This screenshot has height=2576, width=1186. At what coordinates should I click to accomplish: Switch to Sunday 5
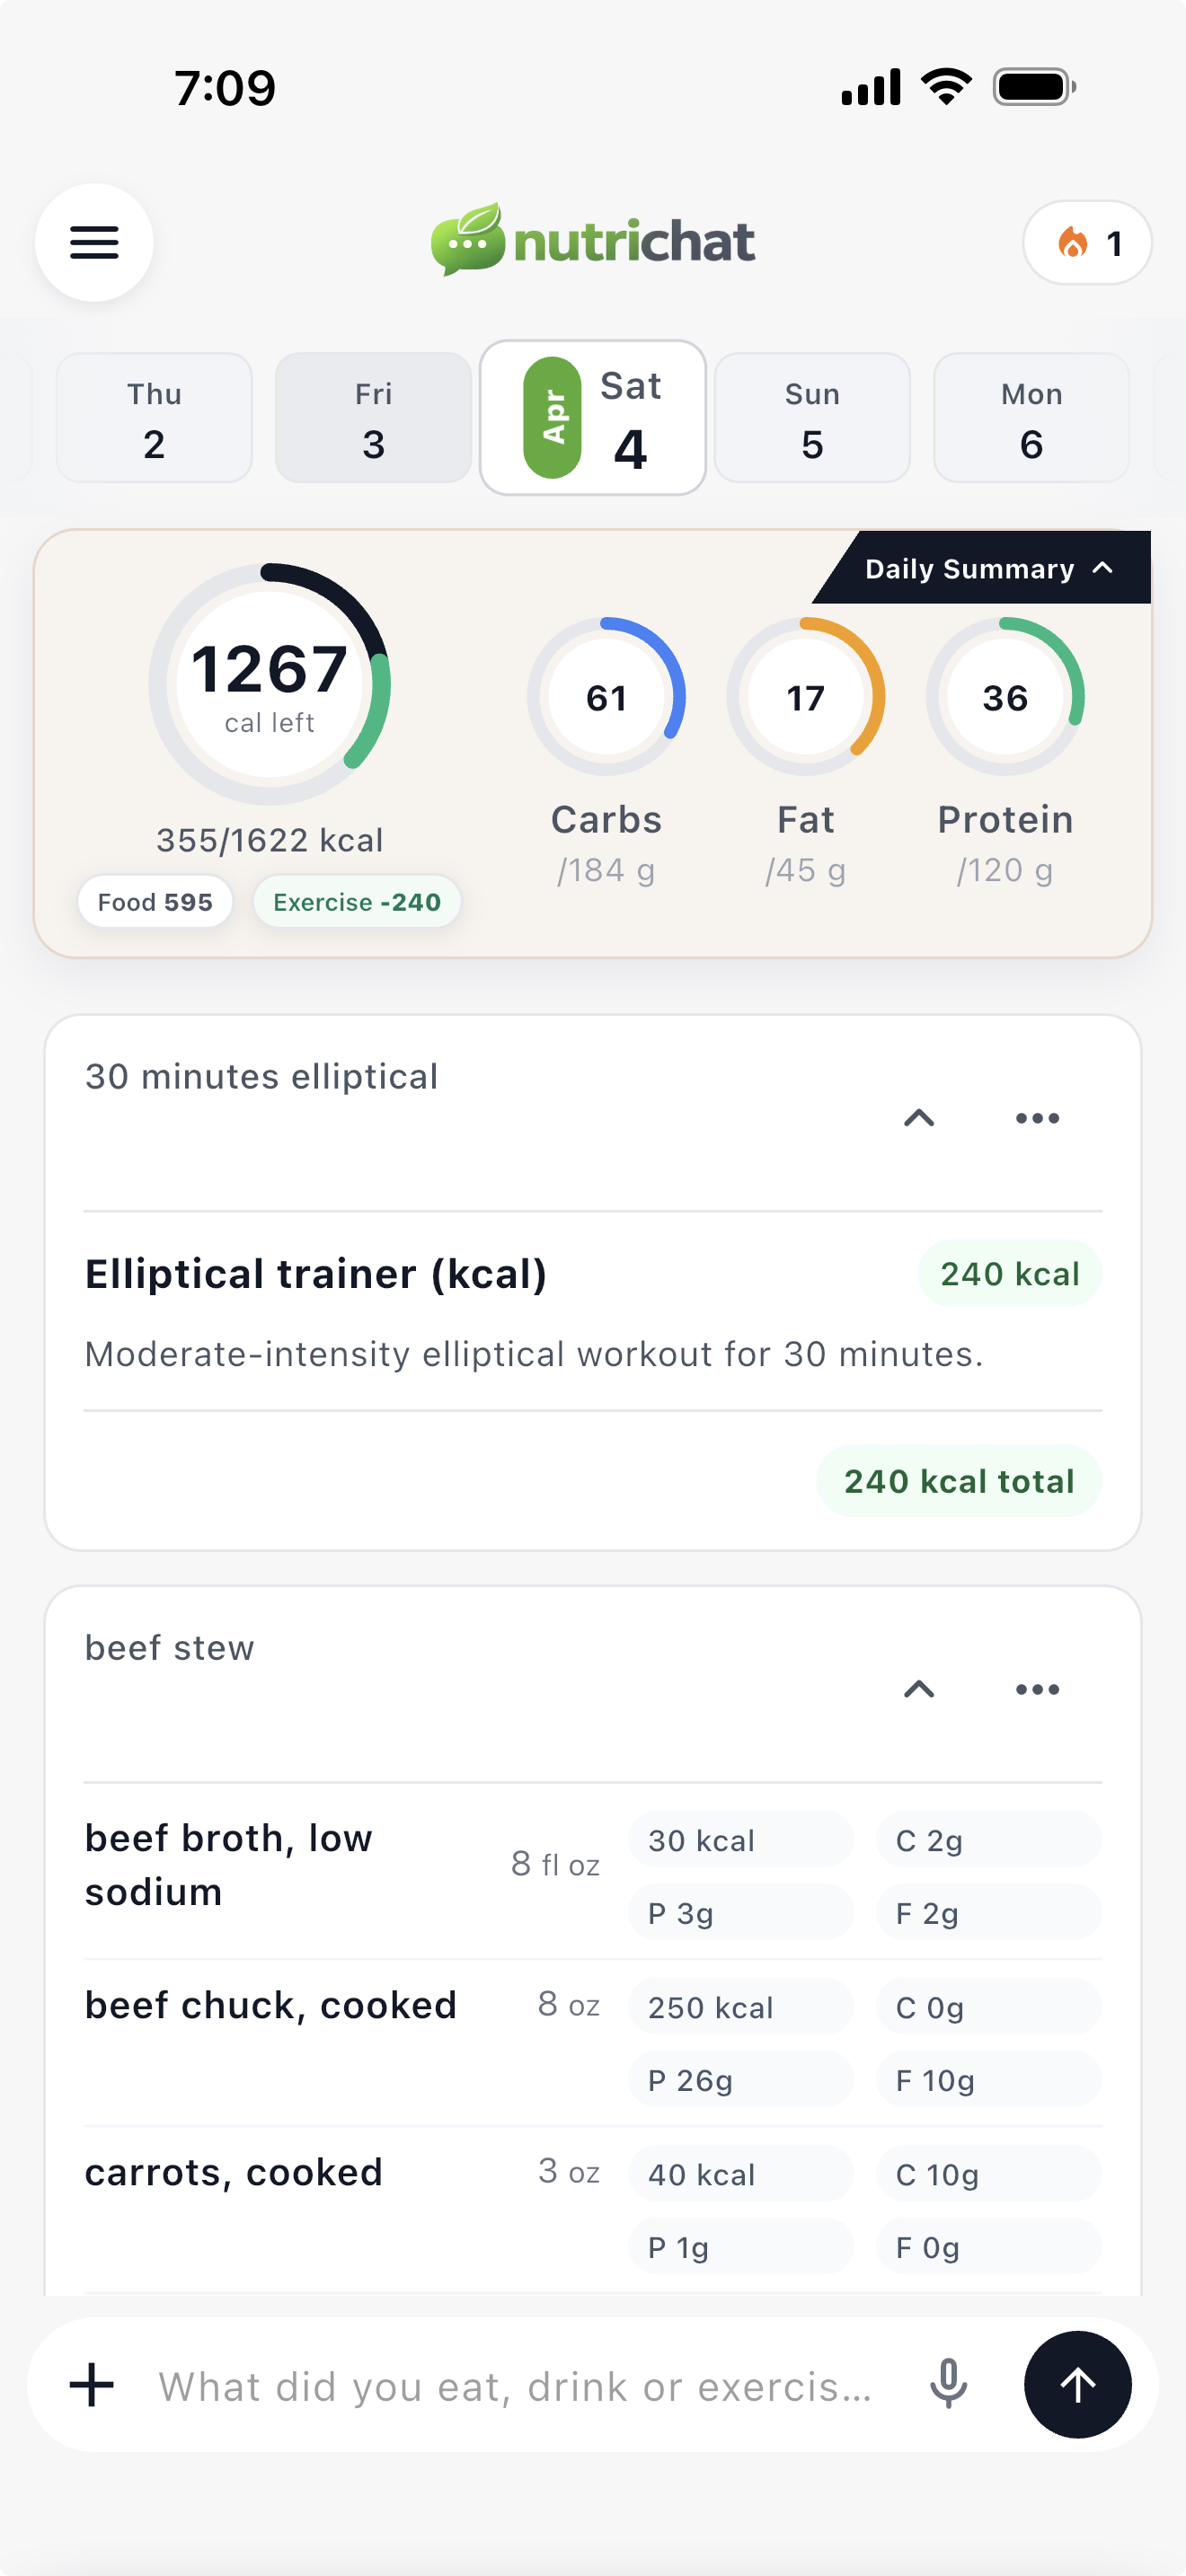pos(812,417)
